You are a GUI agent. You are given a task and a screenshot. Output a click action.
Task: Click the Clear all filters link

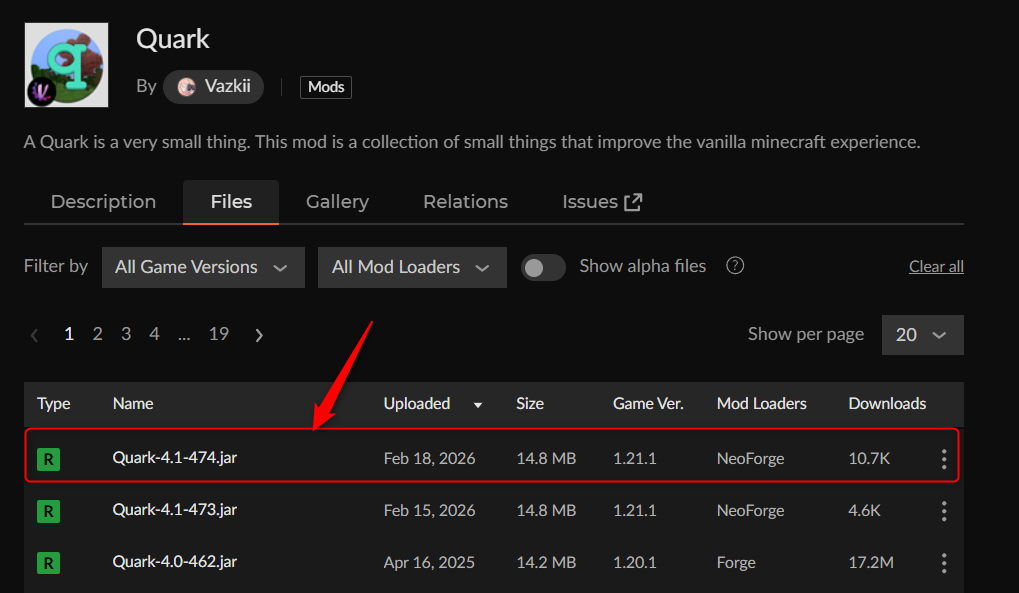click(x=936, y=267)
